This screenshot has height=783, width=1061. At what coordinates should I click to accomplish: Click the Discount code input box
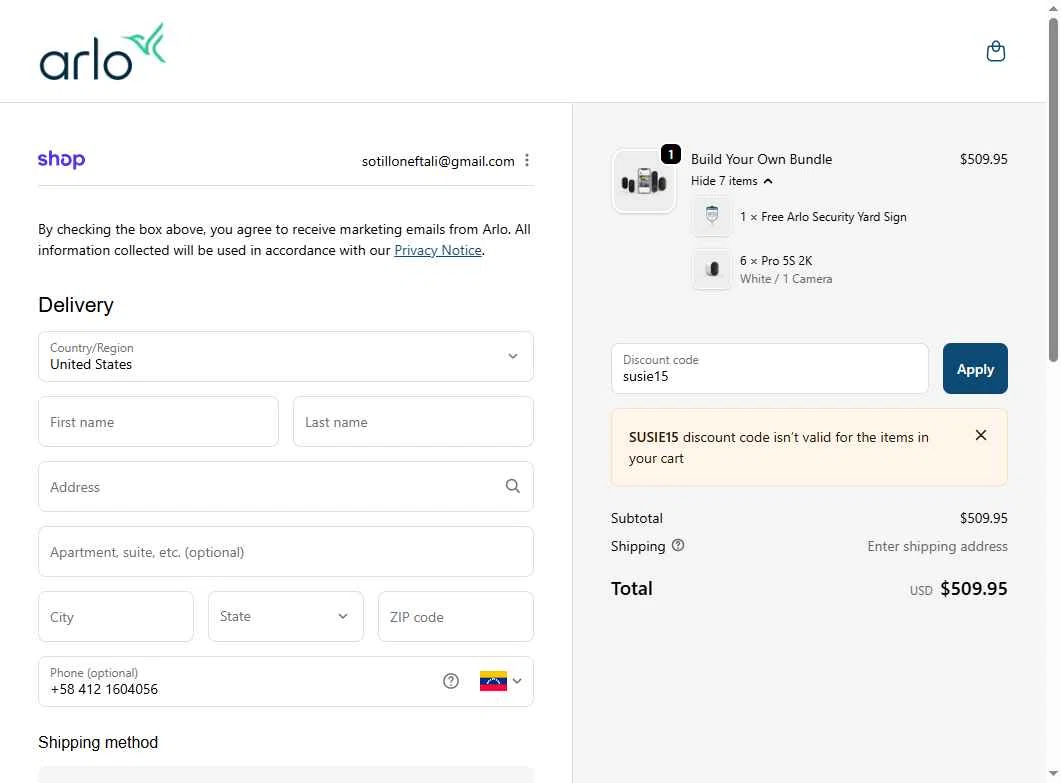pyautogui.click(x=770, y=369)
